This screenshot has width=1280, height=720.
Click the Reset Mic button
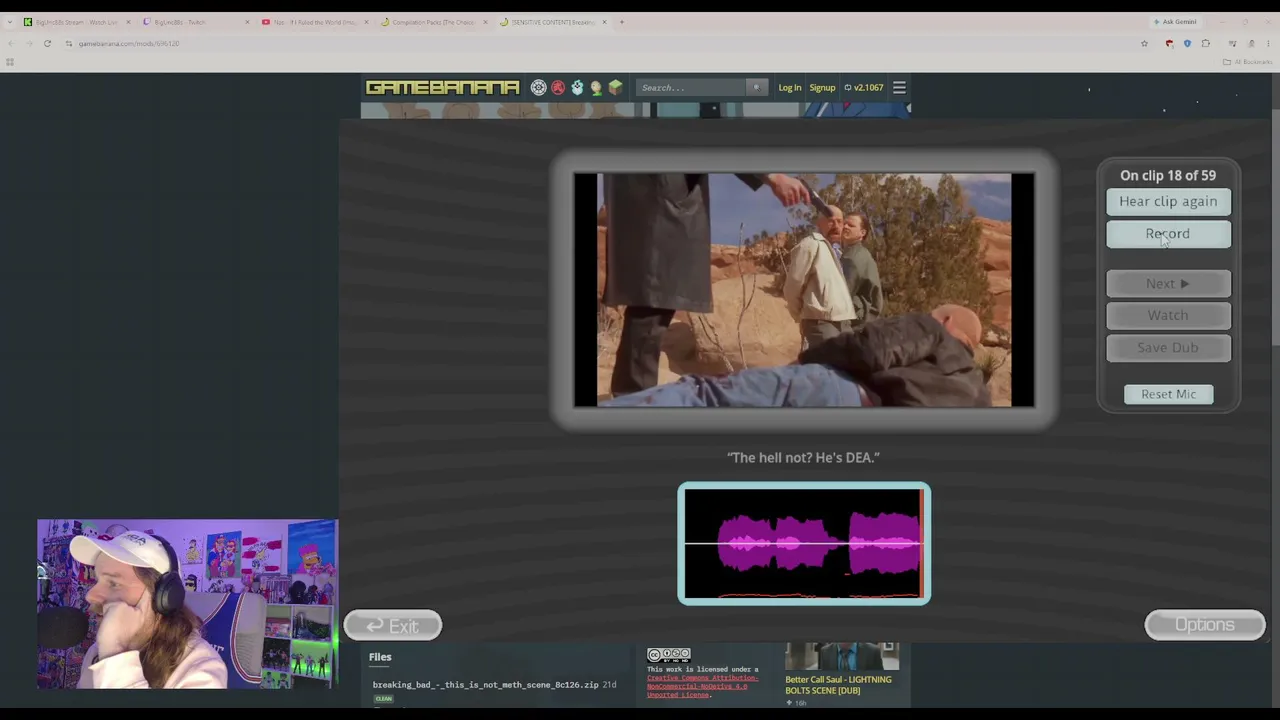pos(1168,394)
